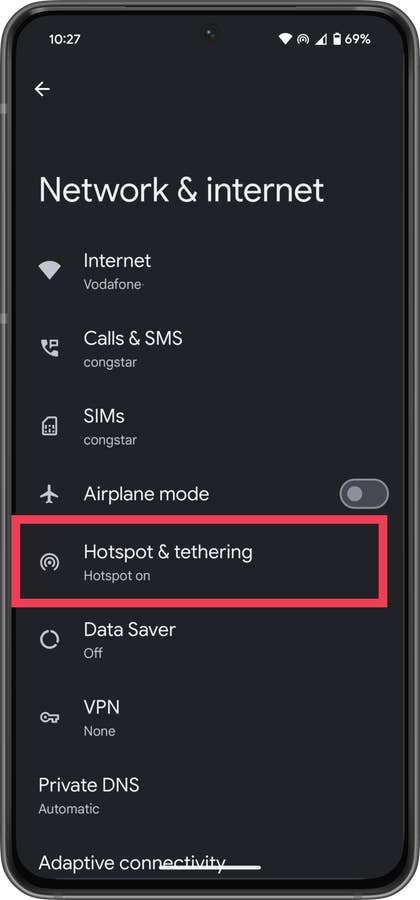Click the Data Saver circle icon
Viewport: 420px width, 900px height.
point(49,639)
